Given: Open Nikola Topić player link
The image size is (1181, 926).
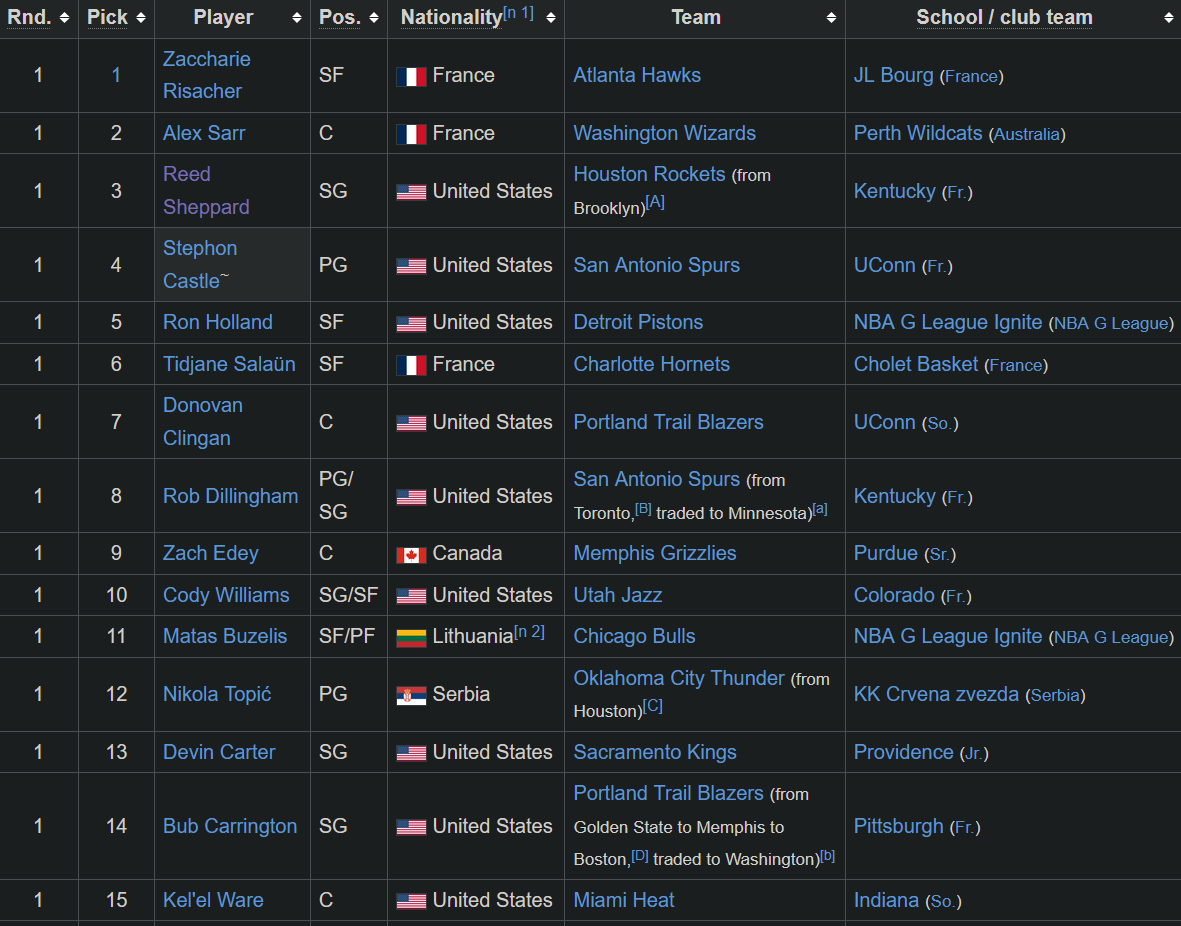Looking at the screenshot, I should pyautogui.click(x=217, y=694).
